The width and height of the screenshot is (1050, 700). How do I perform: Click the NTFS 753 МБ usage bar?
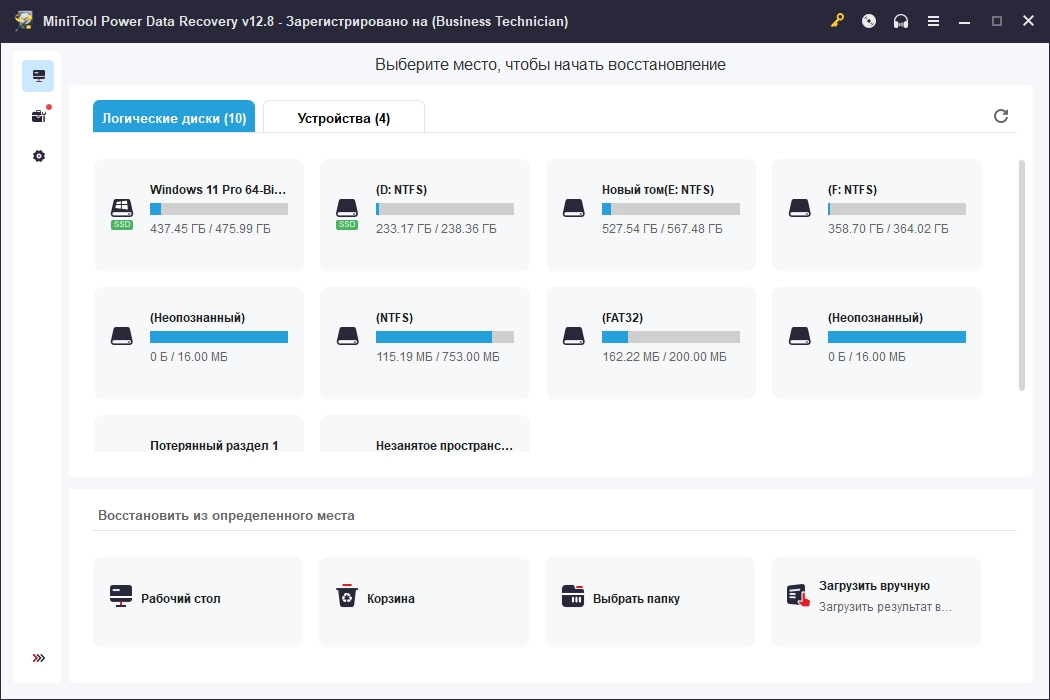point(445,337)
